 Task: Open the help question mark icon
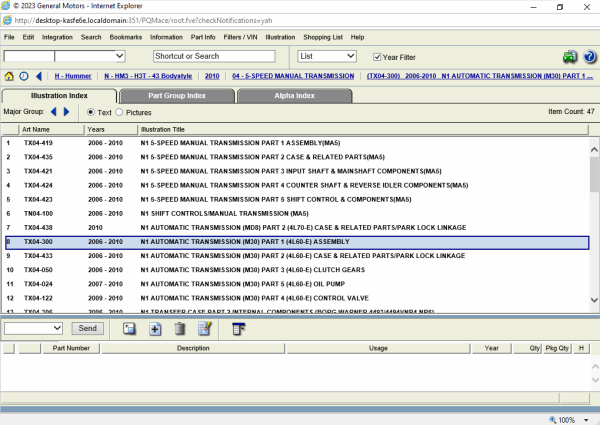click(x=589, y=57)
